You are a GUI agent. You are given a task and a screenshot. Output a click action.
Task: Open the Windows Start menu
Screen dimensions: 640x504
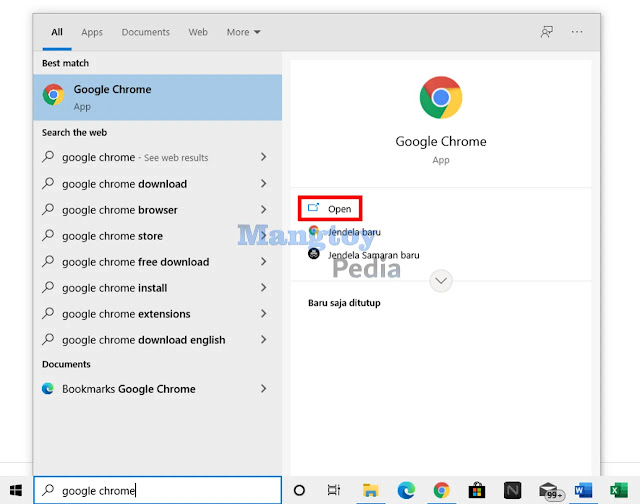pyautogui.click(x=16, y=490)
